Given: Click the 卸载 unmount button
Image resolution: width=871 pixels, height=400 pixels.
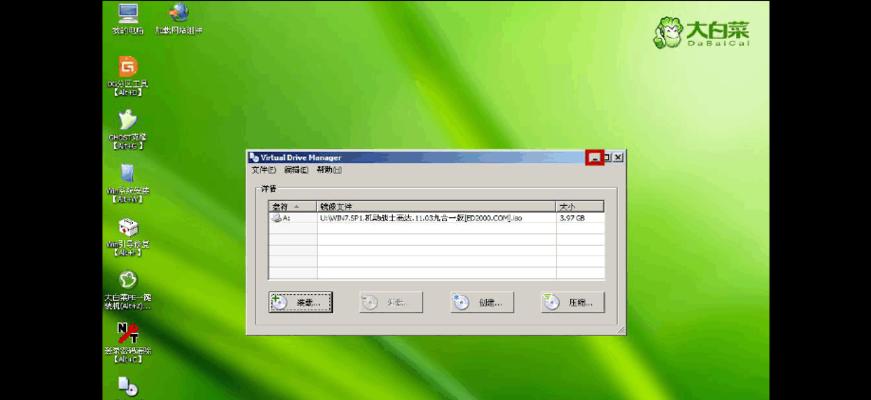Looking at the screenshot, I should click(391, 302).
